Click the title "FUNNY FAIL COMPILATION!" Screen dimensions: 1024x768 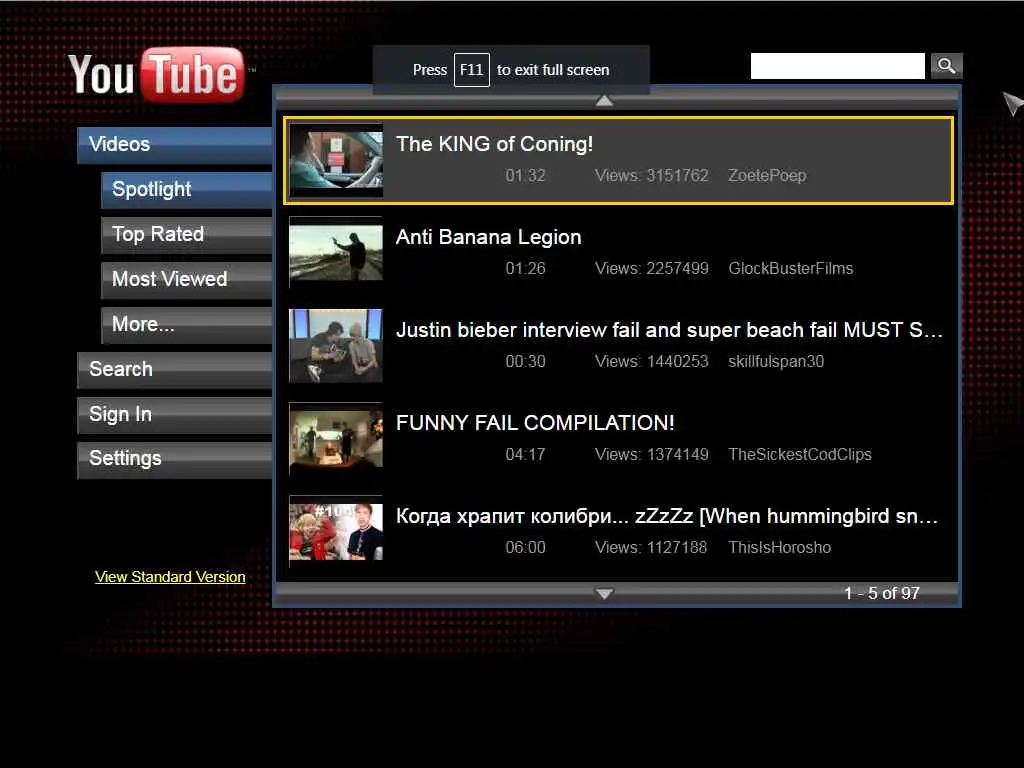535,423
